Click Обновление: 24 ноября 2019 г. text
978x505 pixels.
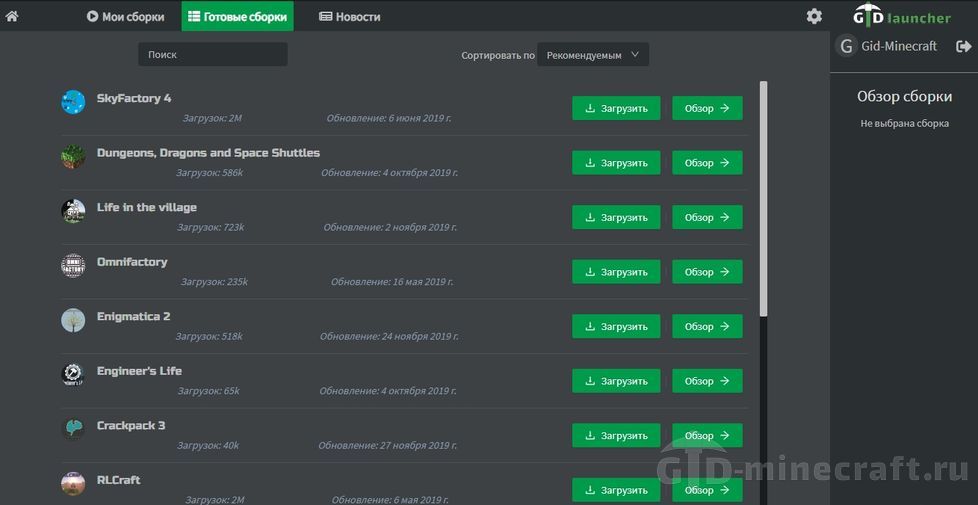point(389,336)
